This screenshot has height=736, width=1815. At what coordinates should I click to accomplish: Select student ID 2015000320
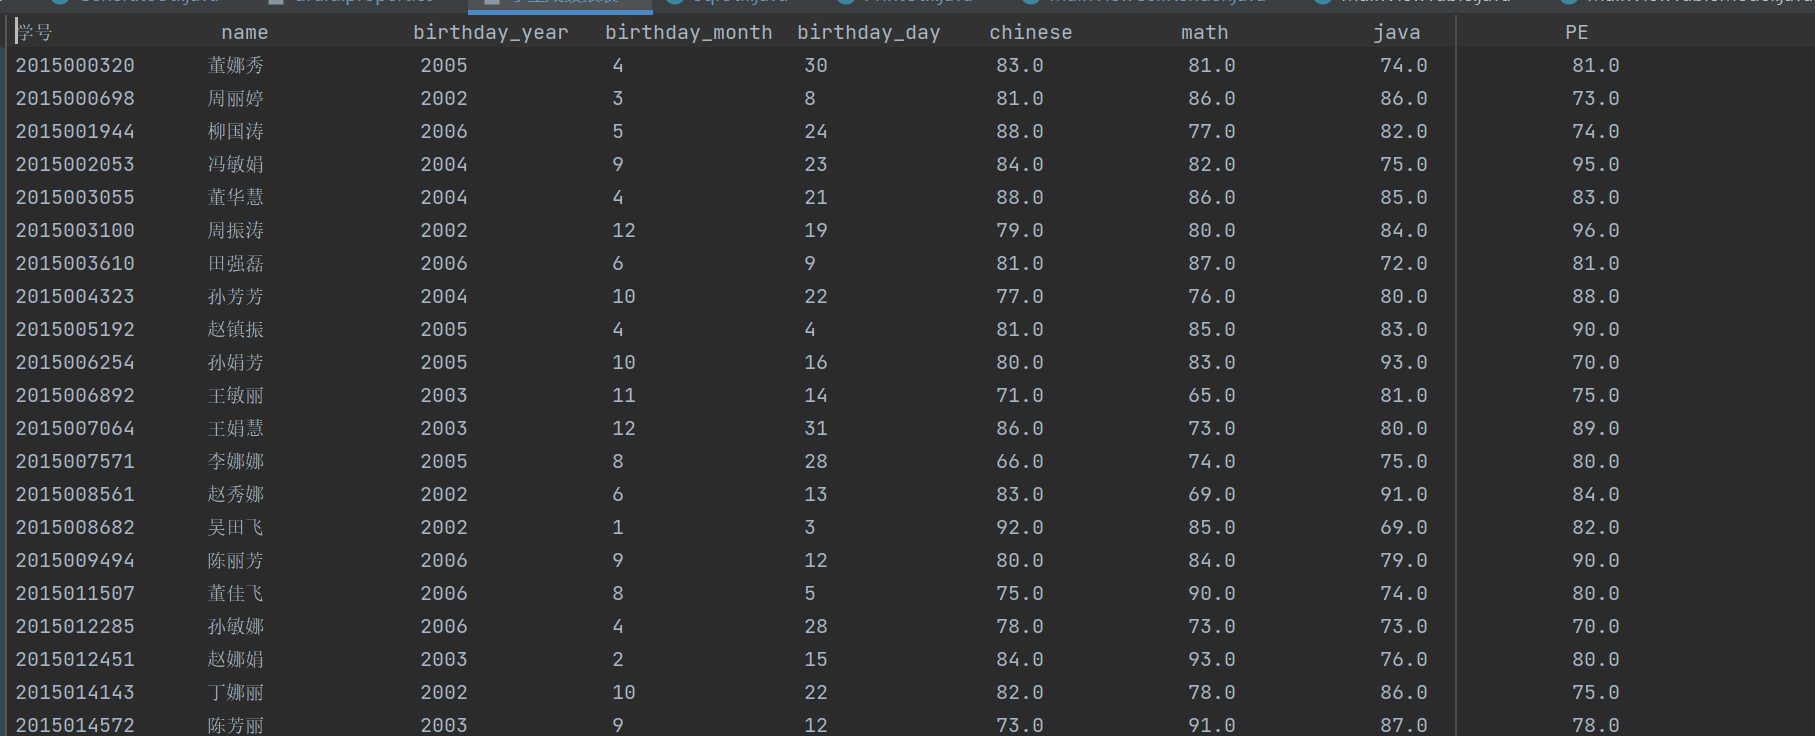pos(75,66)
